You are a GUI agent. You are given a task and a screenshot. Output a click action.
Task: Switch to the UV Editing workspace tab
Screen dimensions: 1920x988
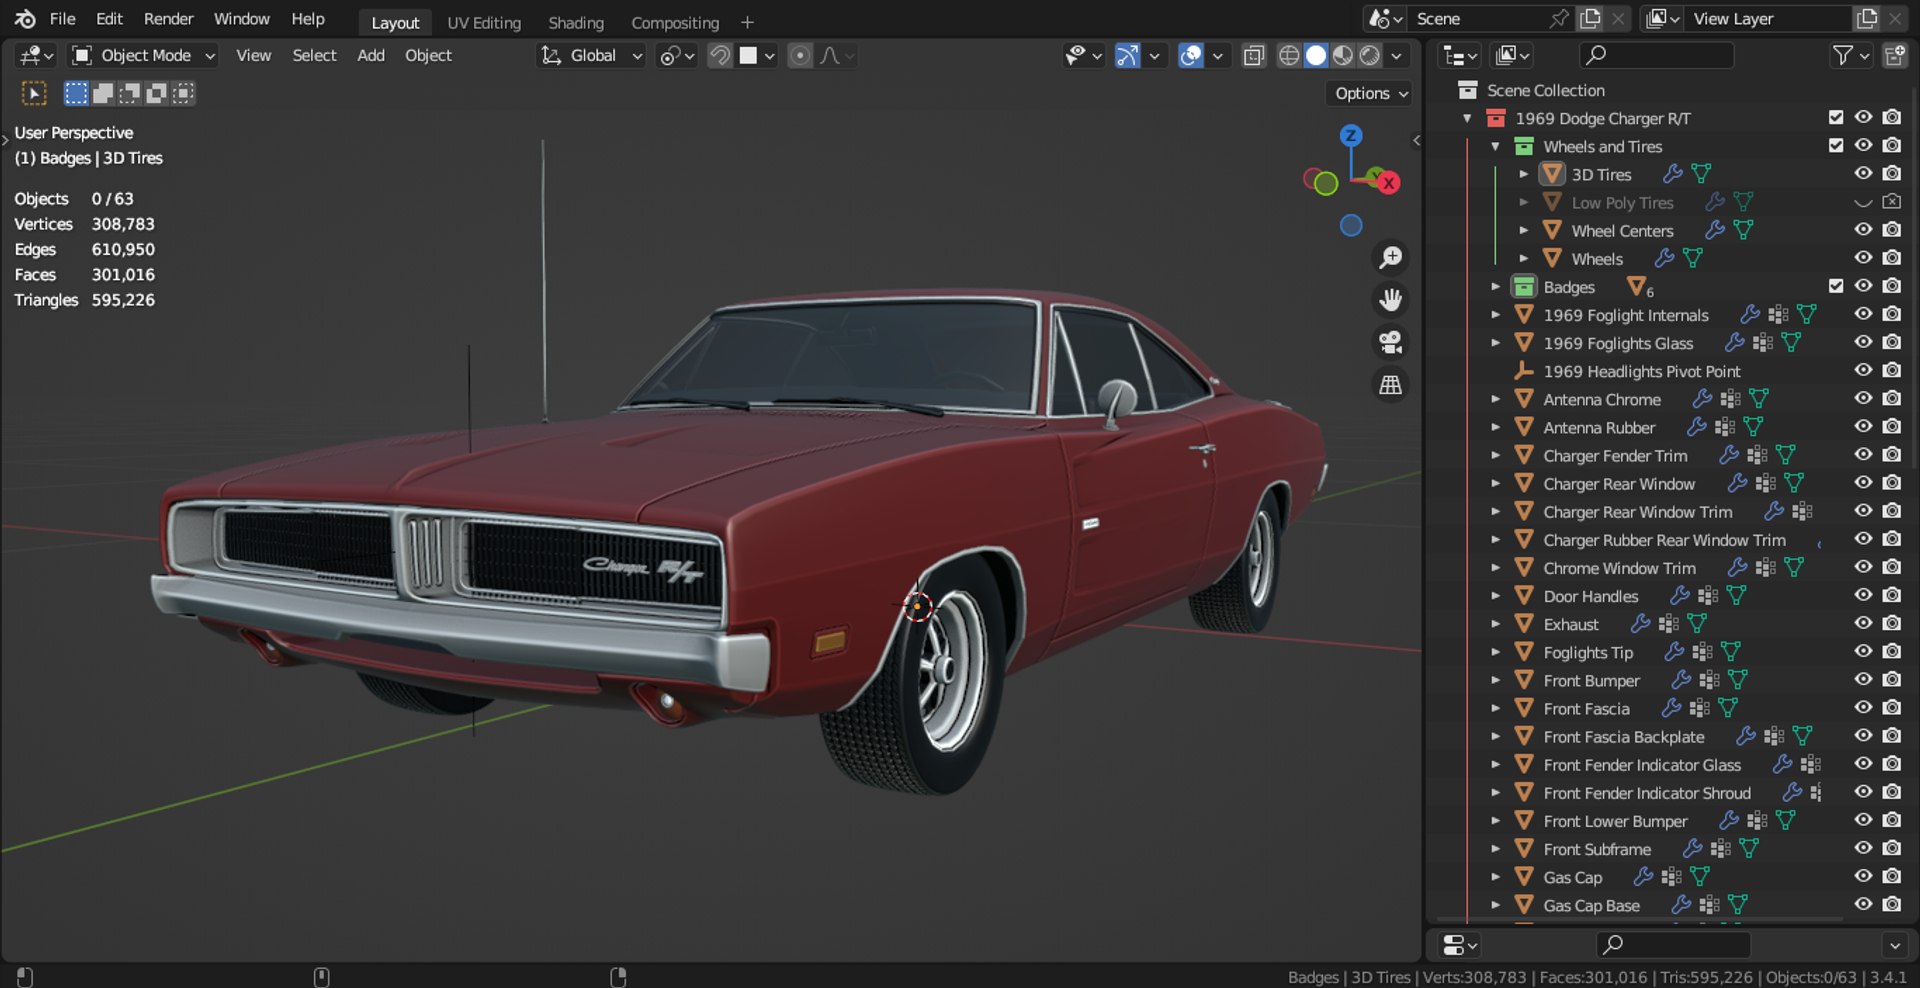(x=484, y=22)
